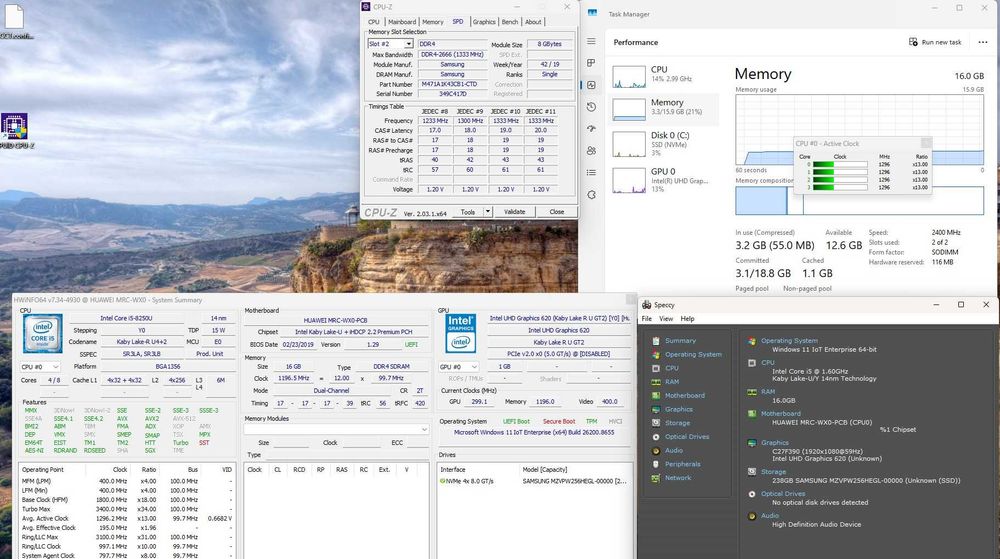Close the CPU #0 Active Clock popup
Image resolution: width=1000 pixels, height=559 pixels.
926,143
